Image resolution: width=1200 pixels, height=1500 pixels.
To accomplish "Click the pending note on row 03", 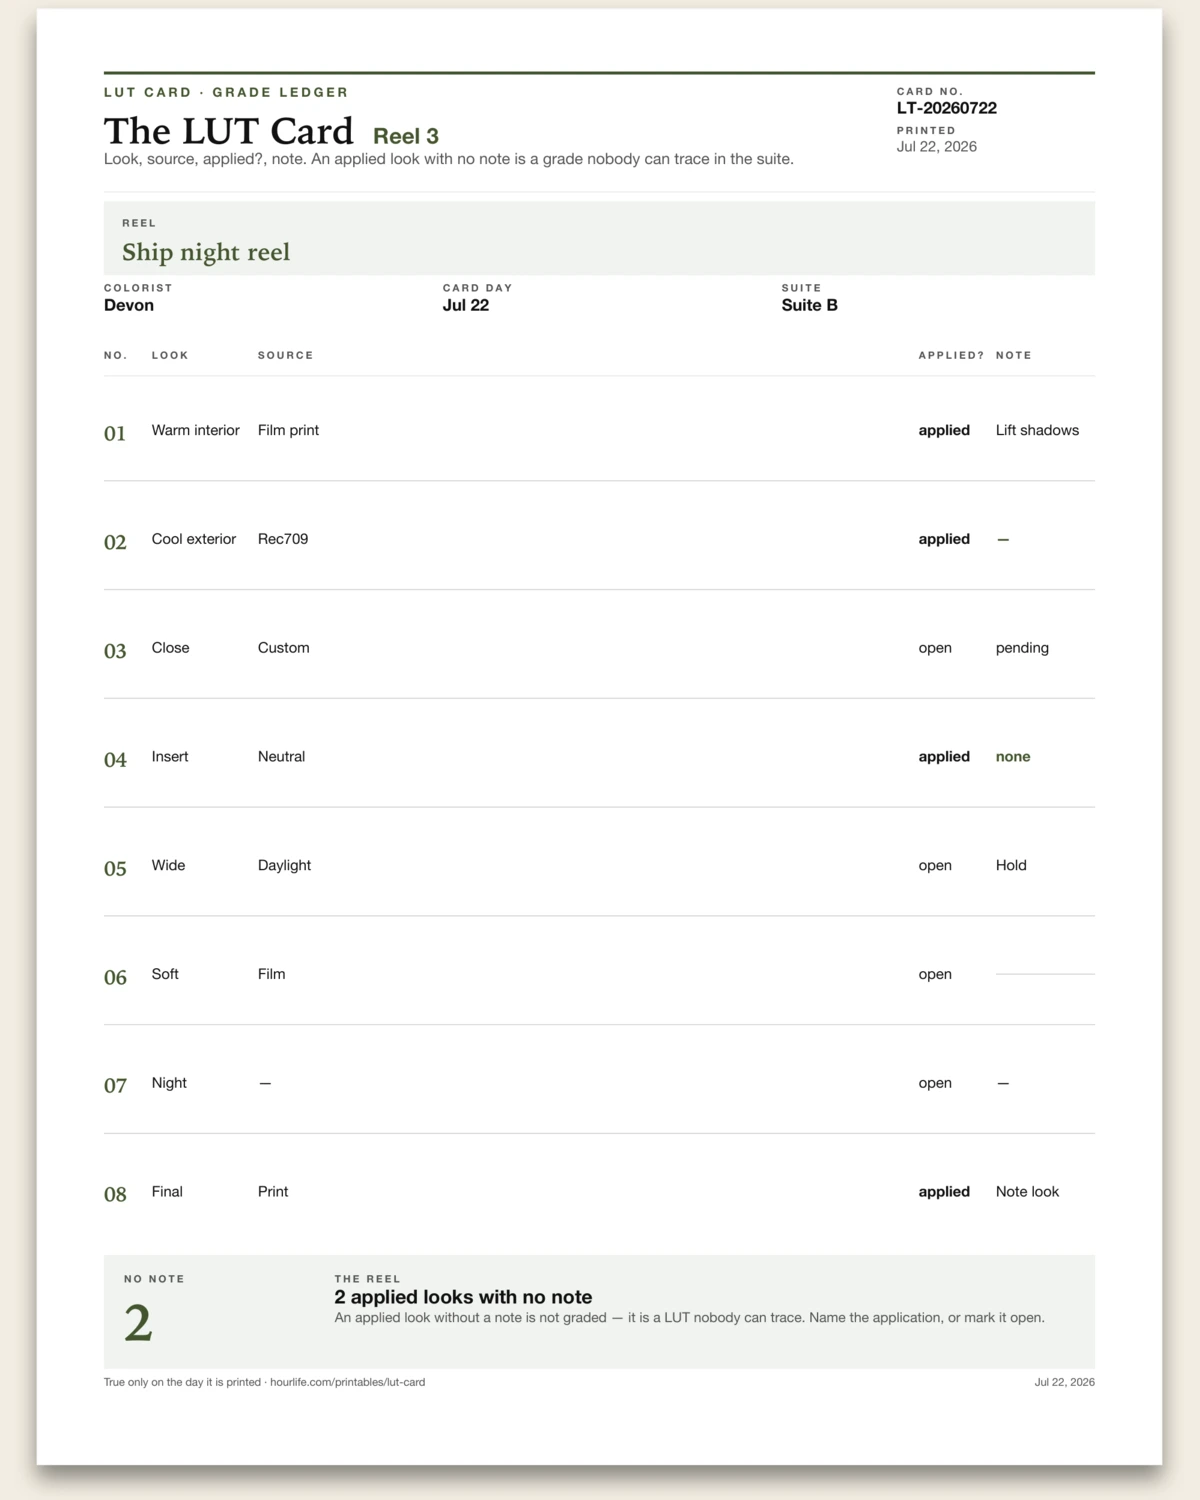I will tap(1022, 648).
